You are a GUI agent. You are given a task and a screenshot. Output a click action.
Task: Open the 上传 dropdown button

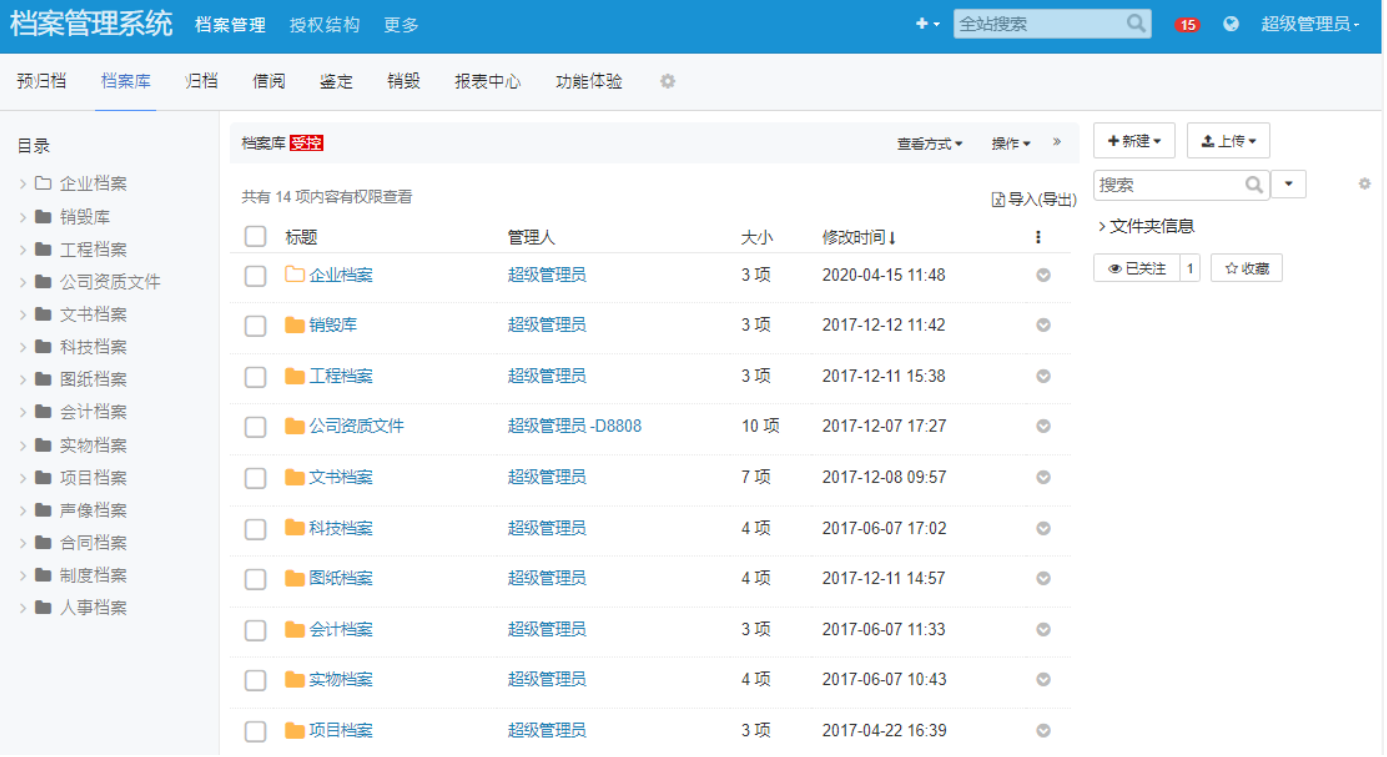(x=1228, y=141)
